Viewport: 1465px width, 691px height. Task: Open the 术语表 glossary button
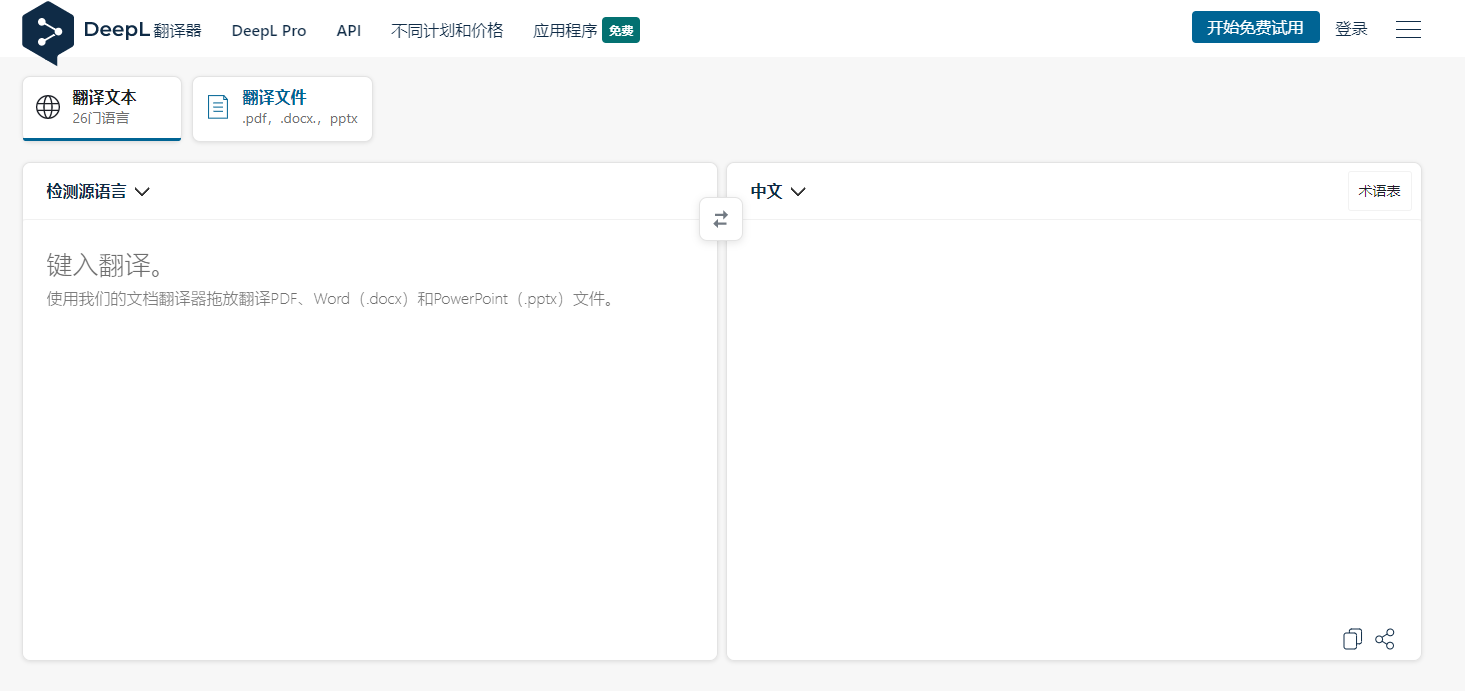(1379, 191)
